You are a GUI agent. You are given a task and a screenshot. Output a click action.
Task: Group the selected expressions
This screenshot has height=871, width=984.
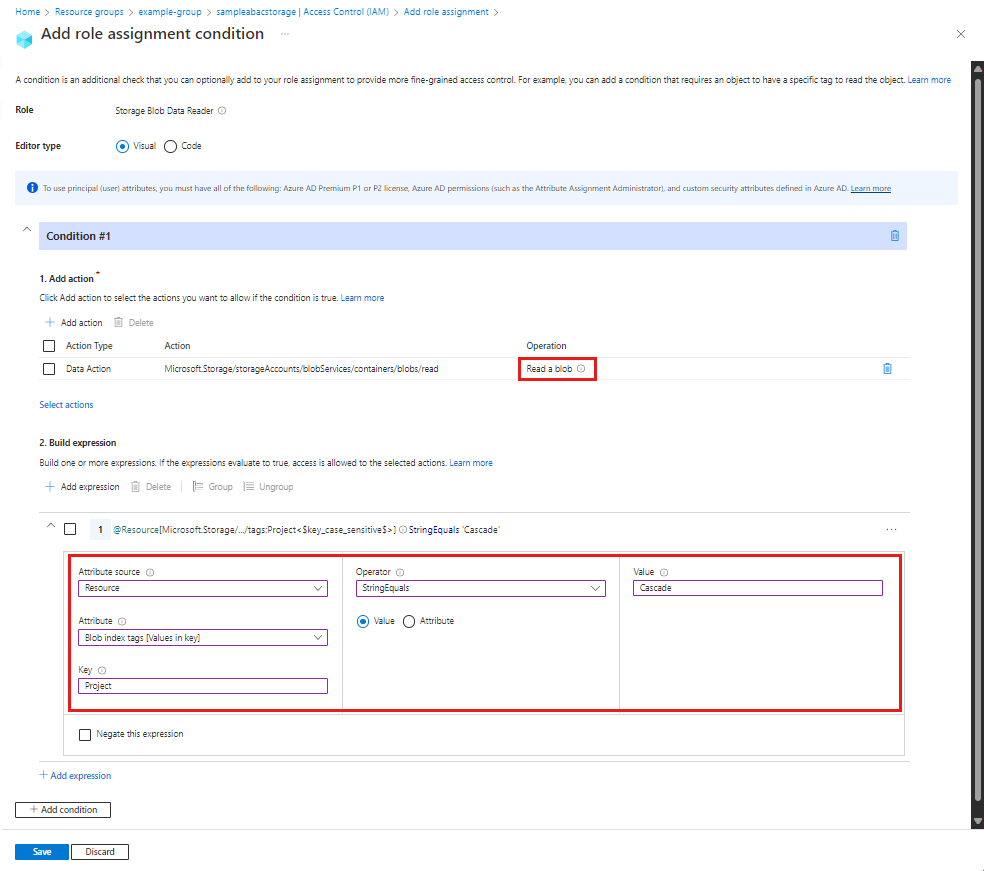212,486
